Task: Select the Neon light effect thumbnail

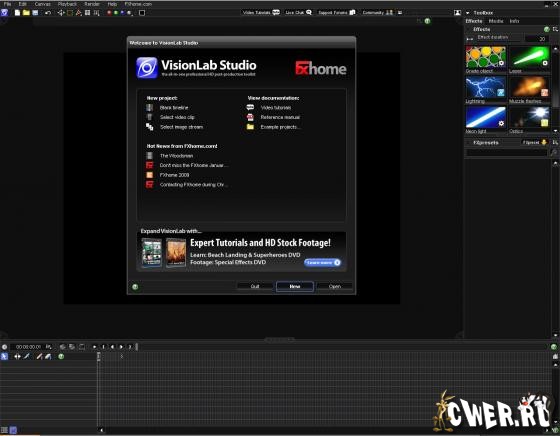Action: 485,117
